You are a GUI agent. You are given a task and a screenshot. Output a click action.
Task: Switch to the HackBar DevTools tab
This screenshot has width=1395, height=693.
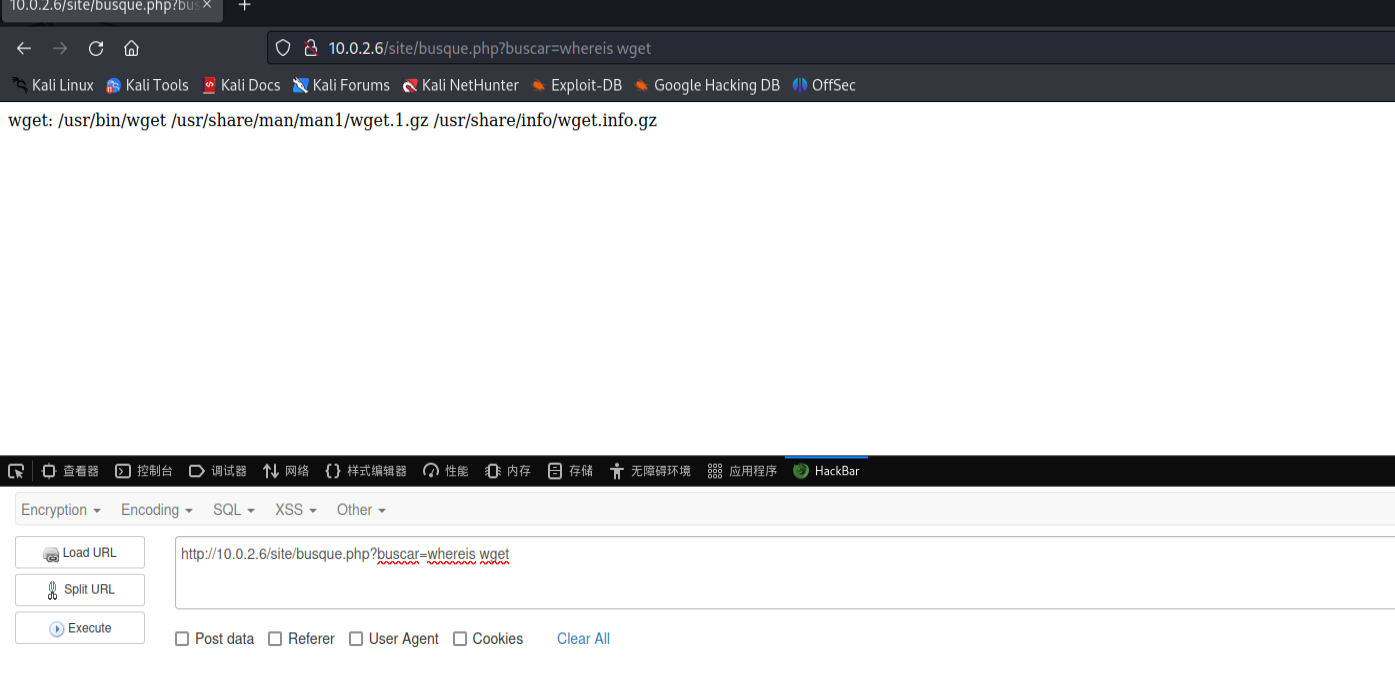826,471
